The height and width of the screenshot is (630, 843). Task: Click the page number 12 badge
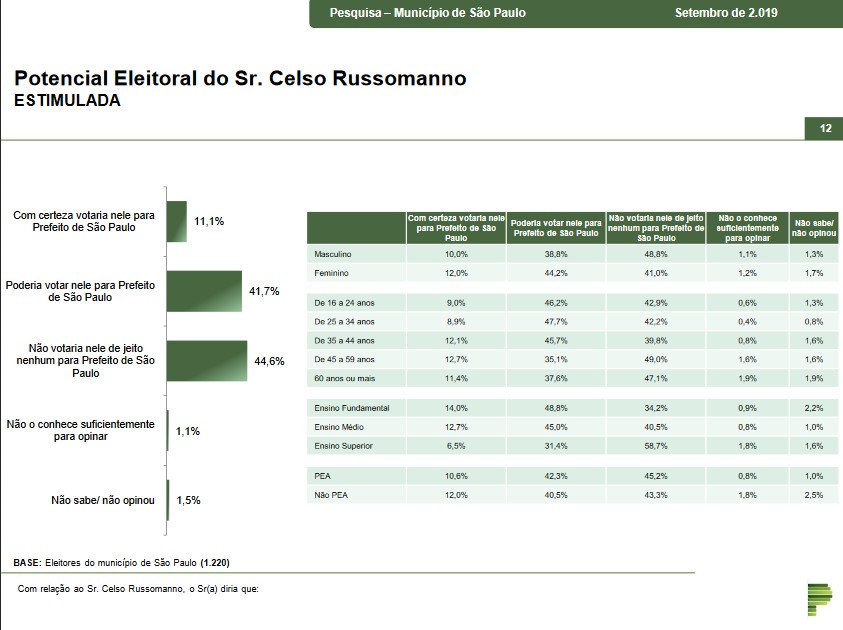(824, 129)
